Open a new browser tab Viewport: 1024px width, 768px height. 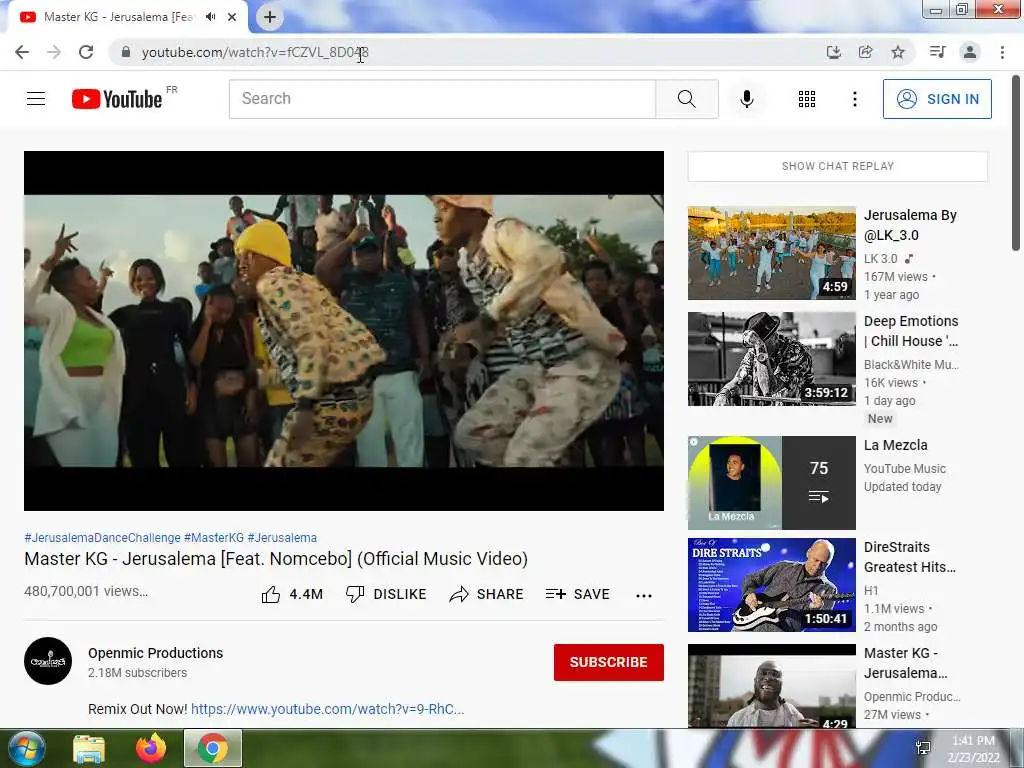tap(270, 17)
